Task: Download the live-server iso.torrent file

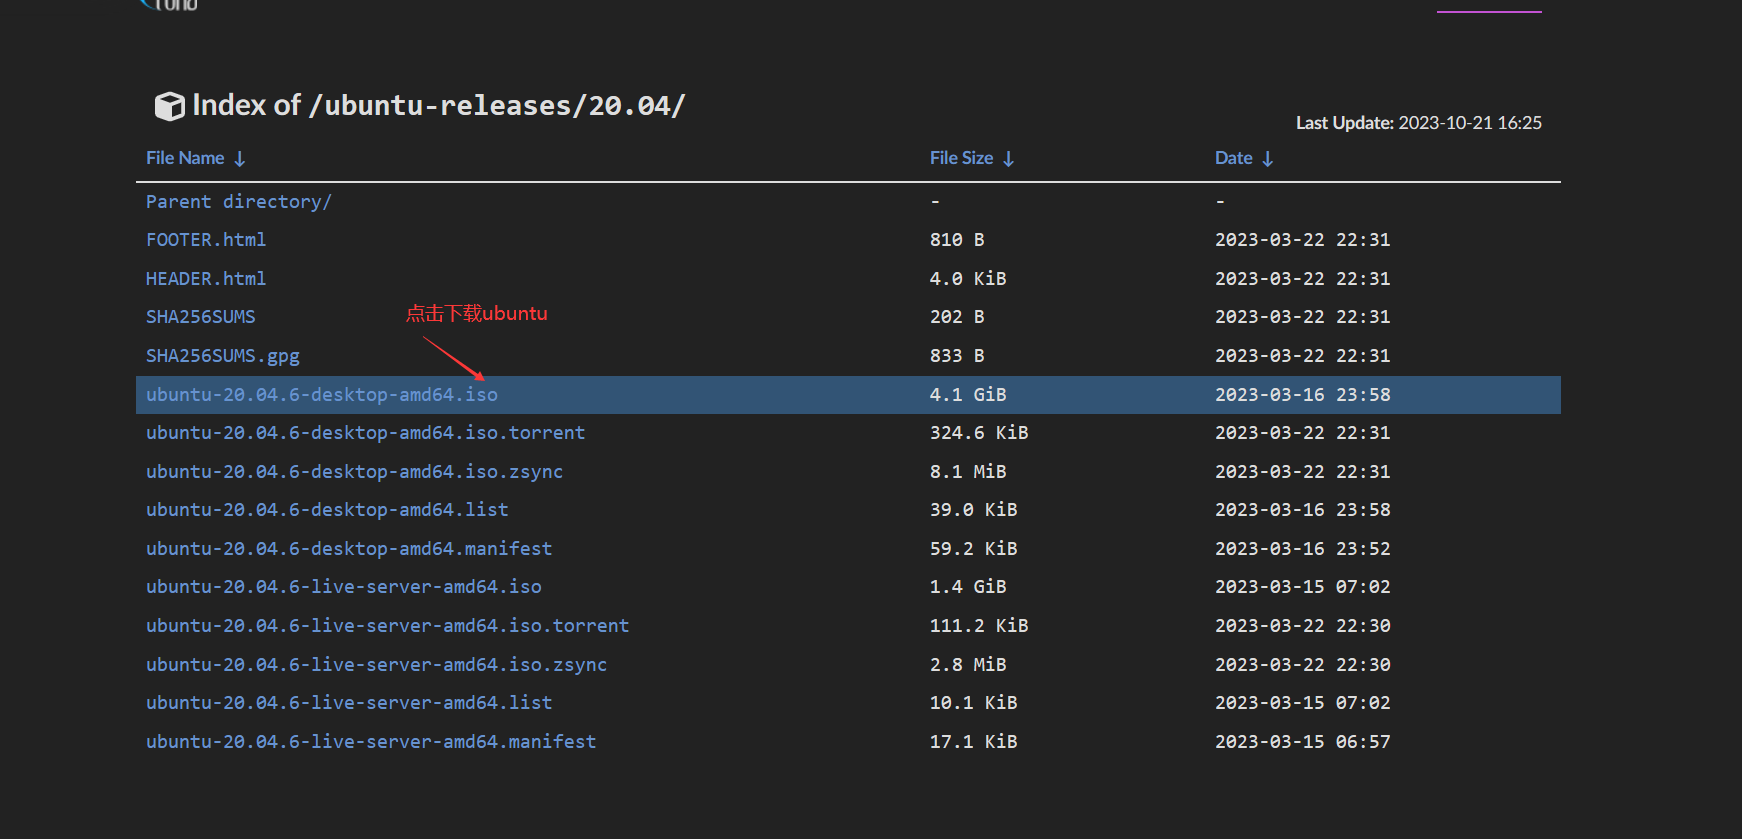Action: click(x=387, y=626)
